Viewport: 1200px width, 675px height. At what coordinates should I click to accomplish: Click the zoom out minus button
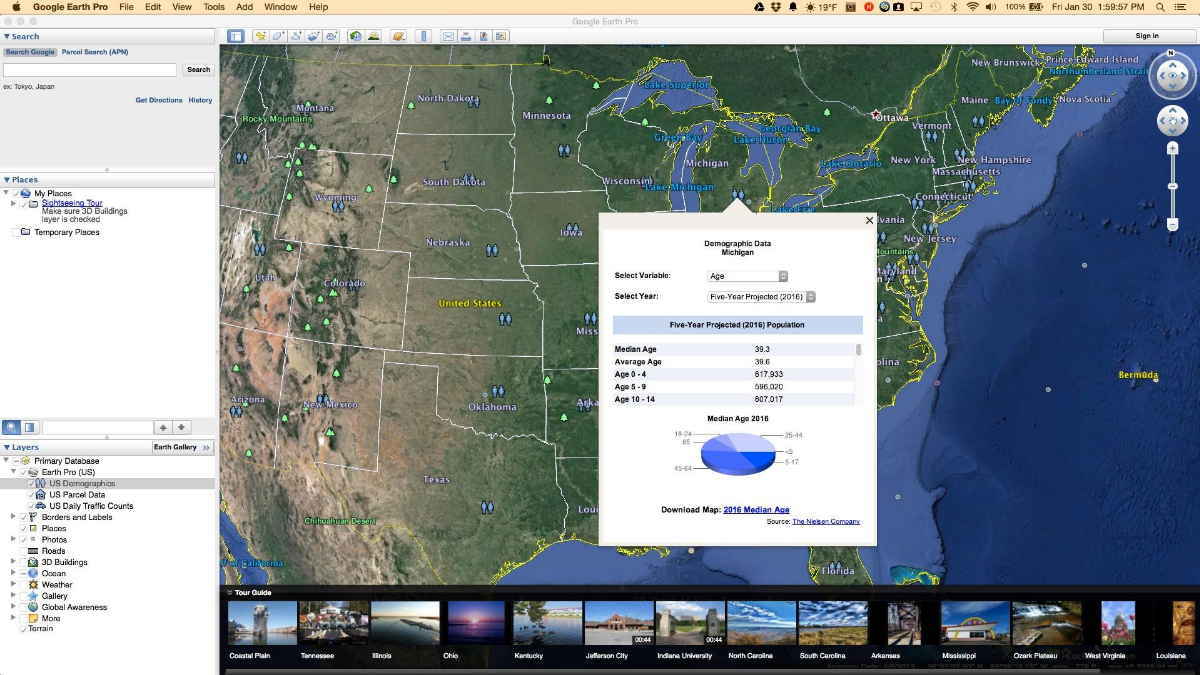[x=1173, y=225]
